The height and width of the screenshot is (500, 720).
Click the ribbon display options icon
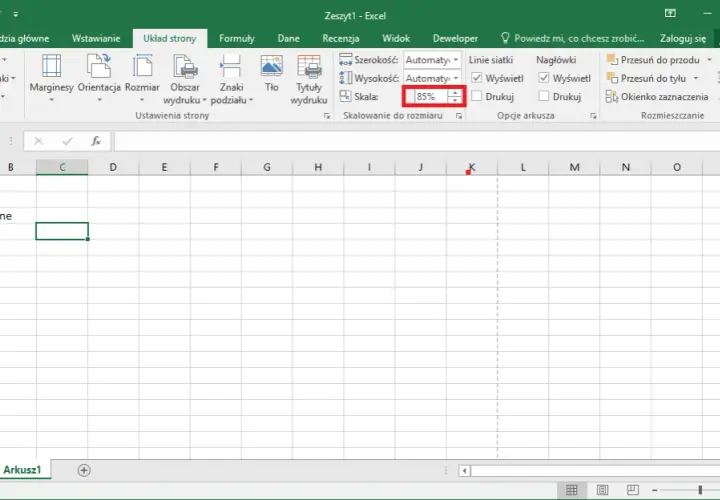(x=670, y=14)
